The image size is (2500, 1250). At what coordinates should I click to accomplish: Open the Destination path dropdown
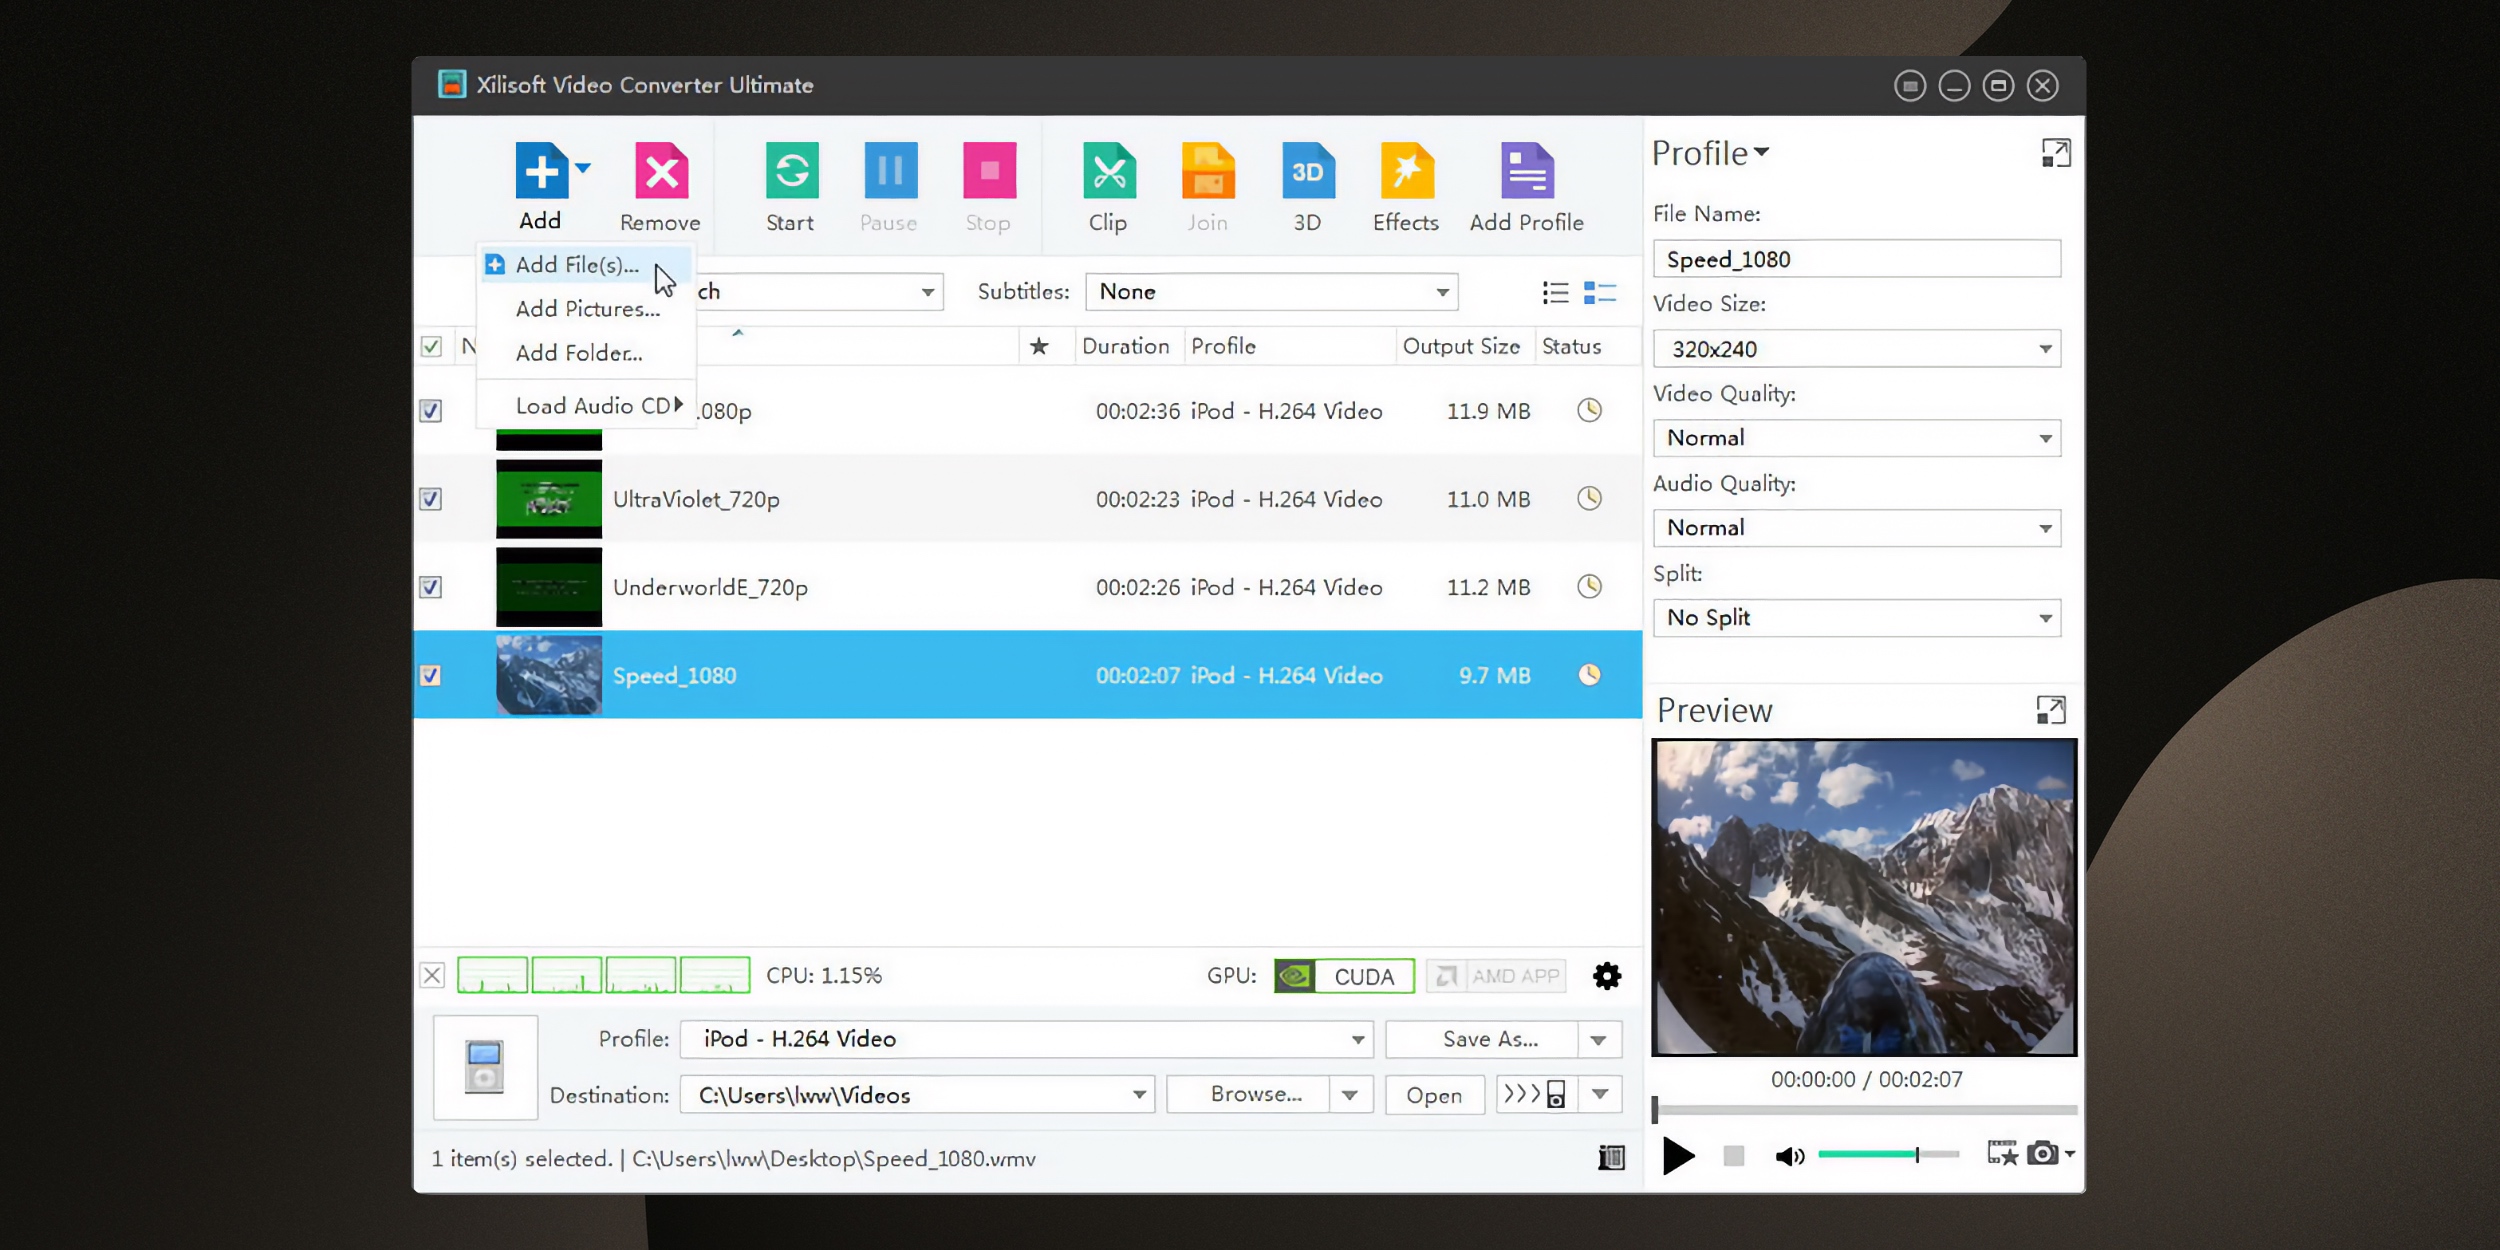pyautogui.click(x=917, y=1095)
